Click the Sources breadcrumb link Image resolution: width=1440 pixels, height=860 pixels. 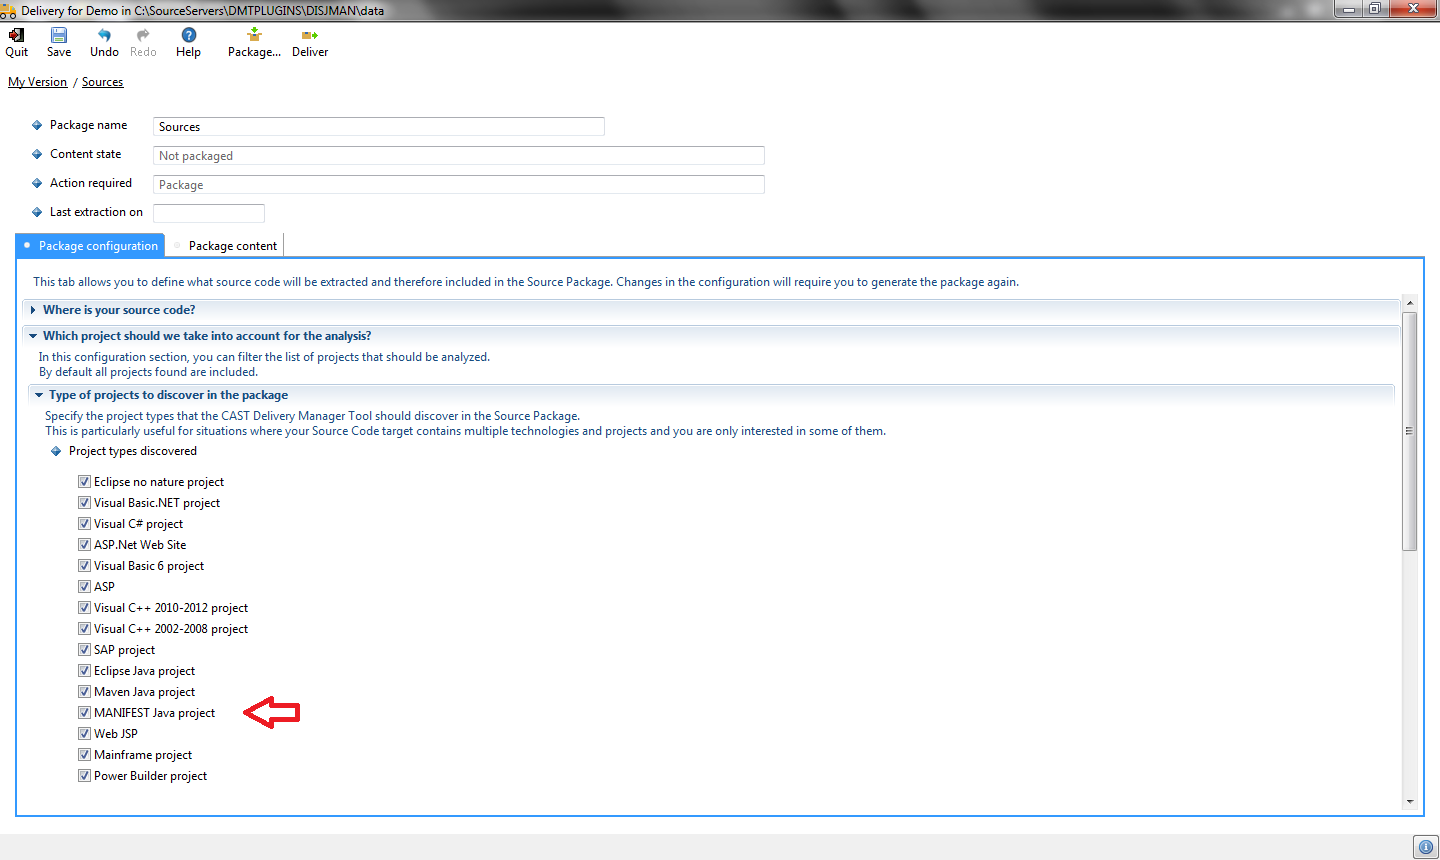[102, 82]
